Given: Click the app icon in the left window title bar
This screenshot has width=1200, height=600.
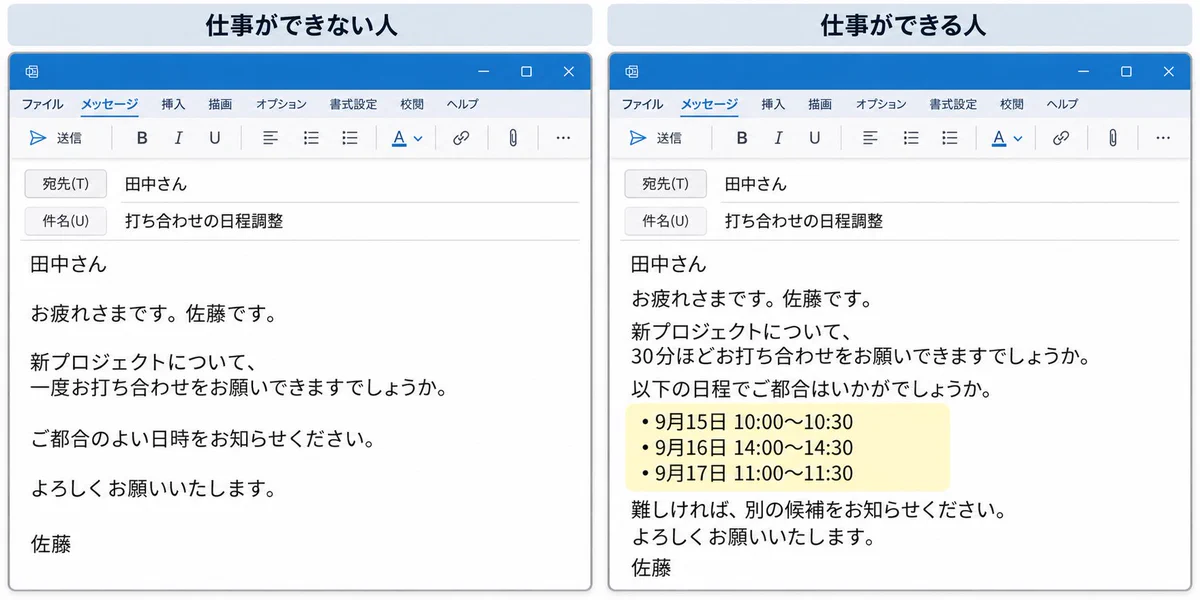Looking at the screenshot, I should [x=32, y=71].
